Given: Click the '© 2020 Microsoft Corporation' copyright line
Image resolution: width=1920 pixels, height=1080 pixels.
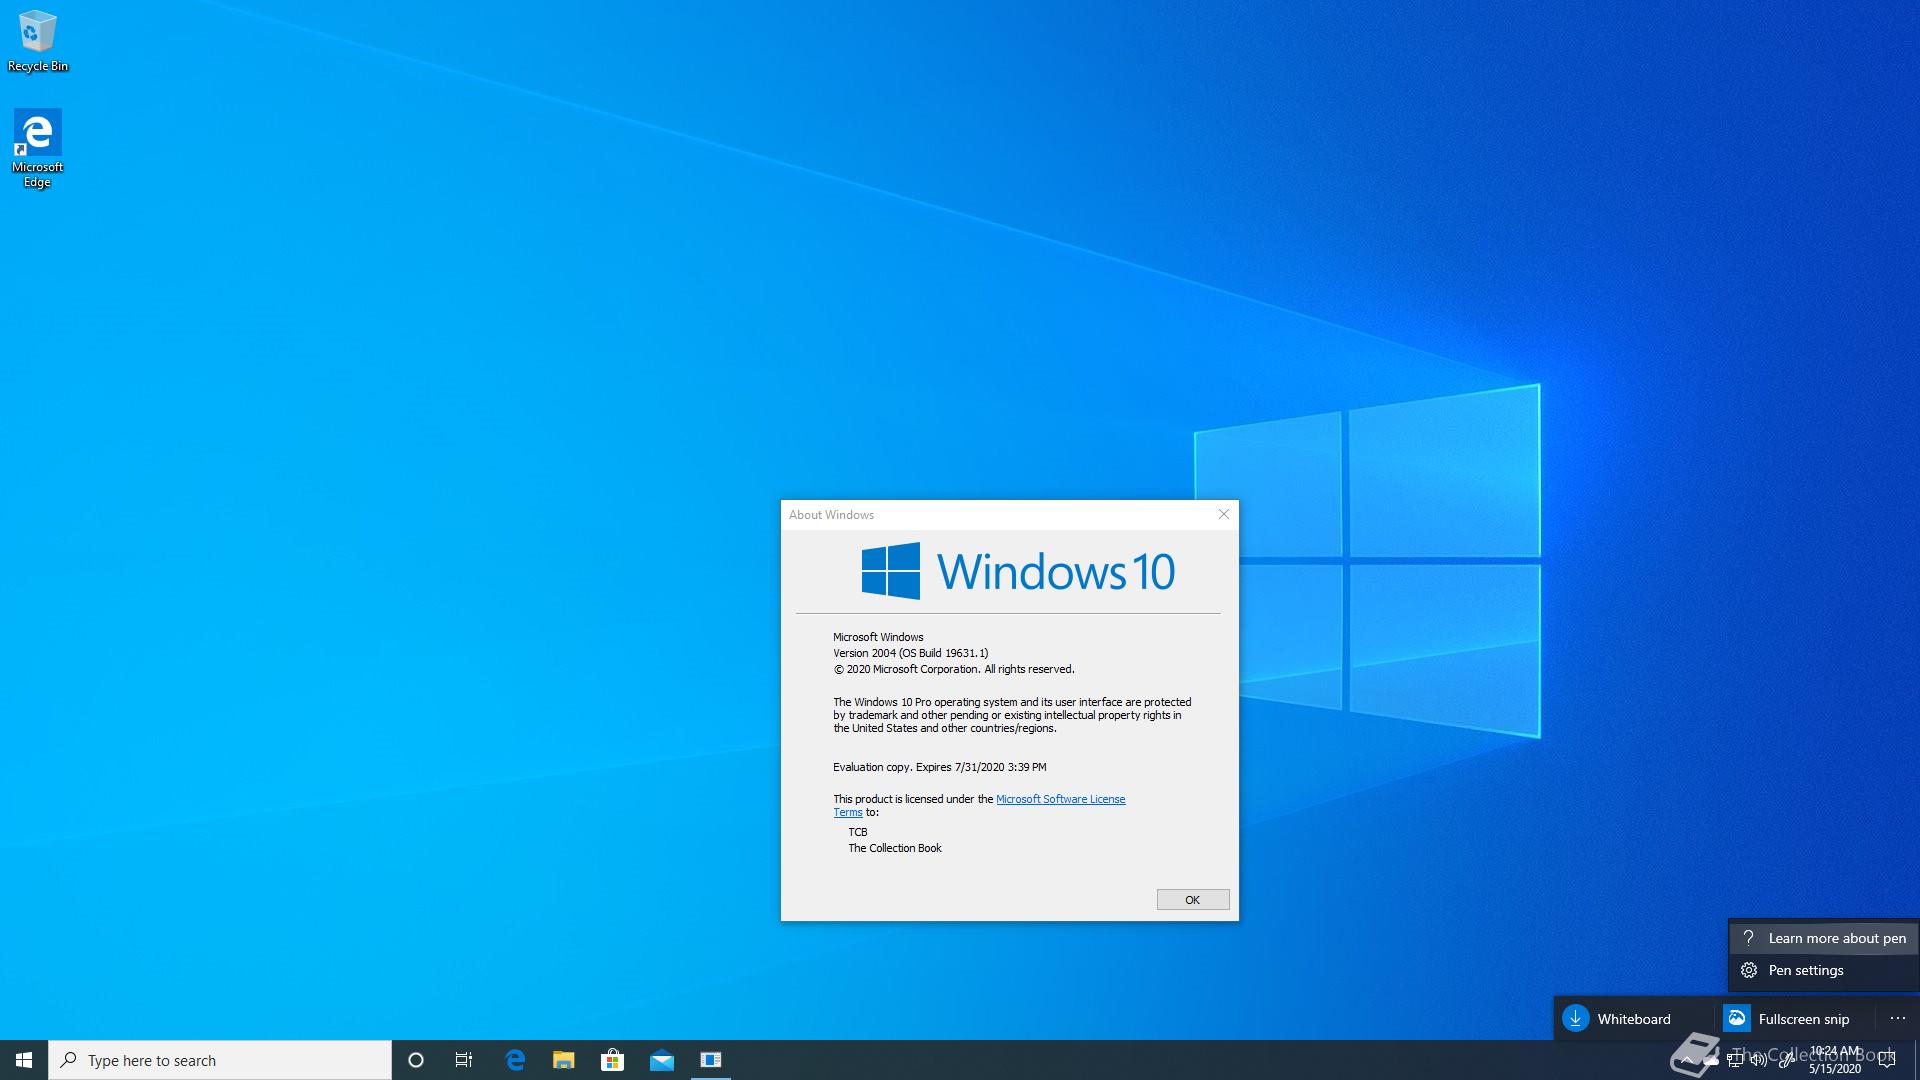Looking at the screenshot, I should tap(954, 669).
